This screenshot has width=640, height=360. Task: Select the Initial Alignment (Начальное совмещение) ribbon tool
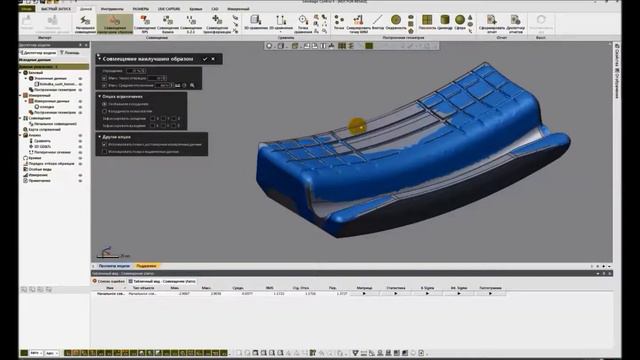point(85,24)
